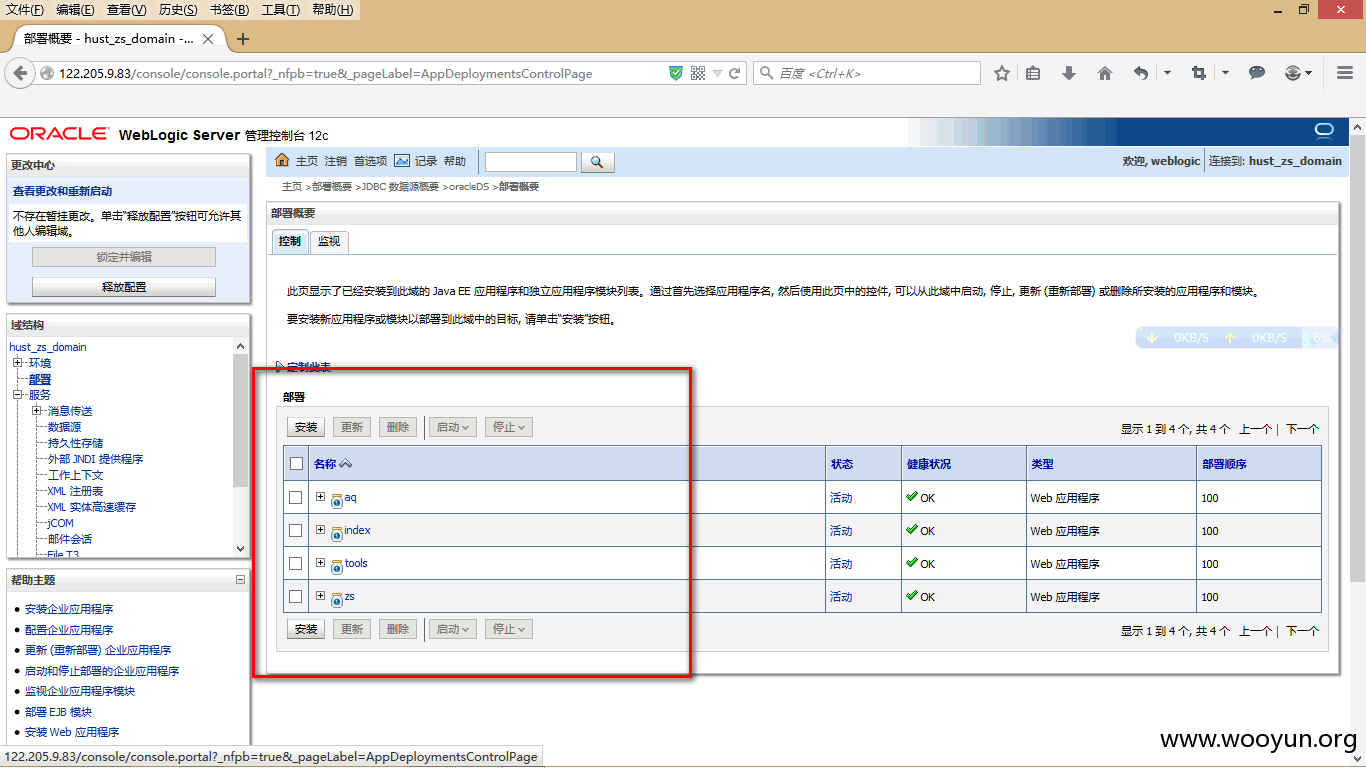
Task: Collapse the 服务 tree node
Action: pos(17,395)
